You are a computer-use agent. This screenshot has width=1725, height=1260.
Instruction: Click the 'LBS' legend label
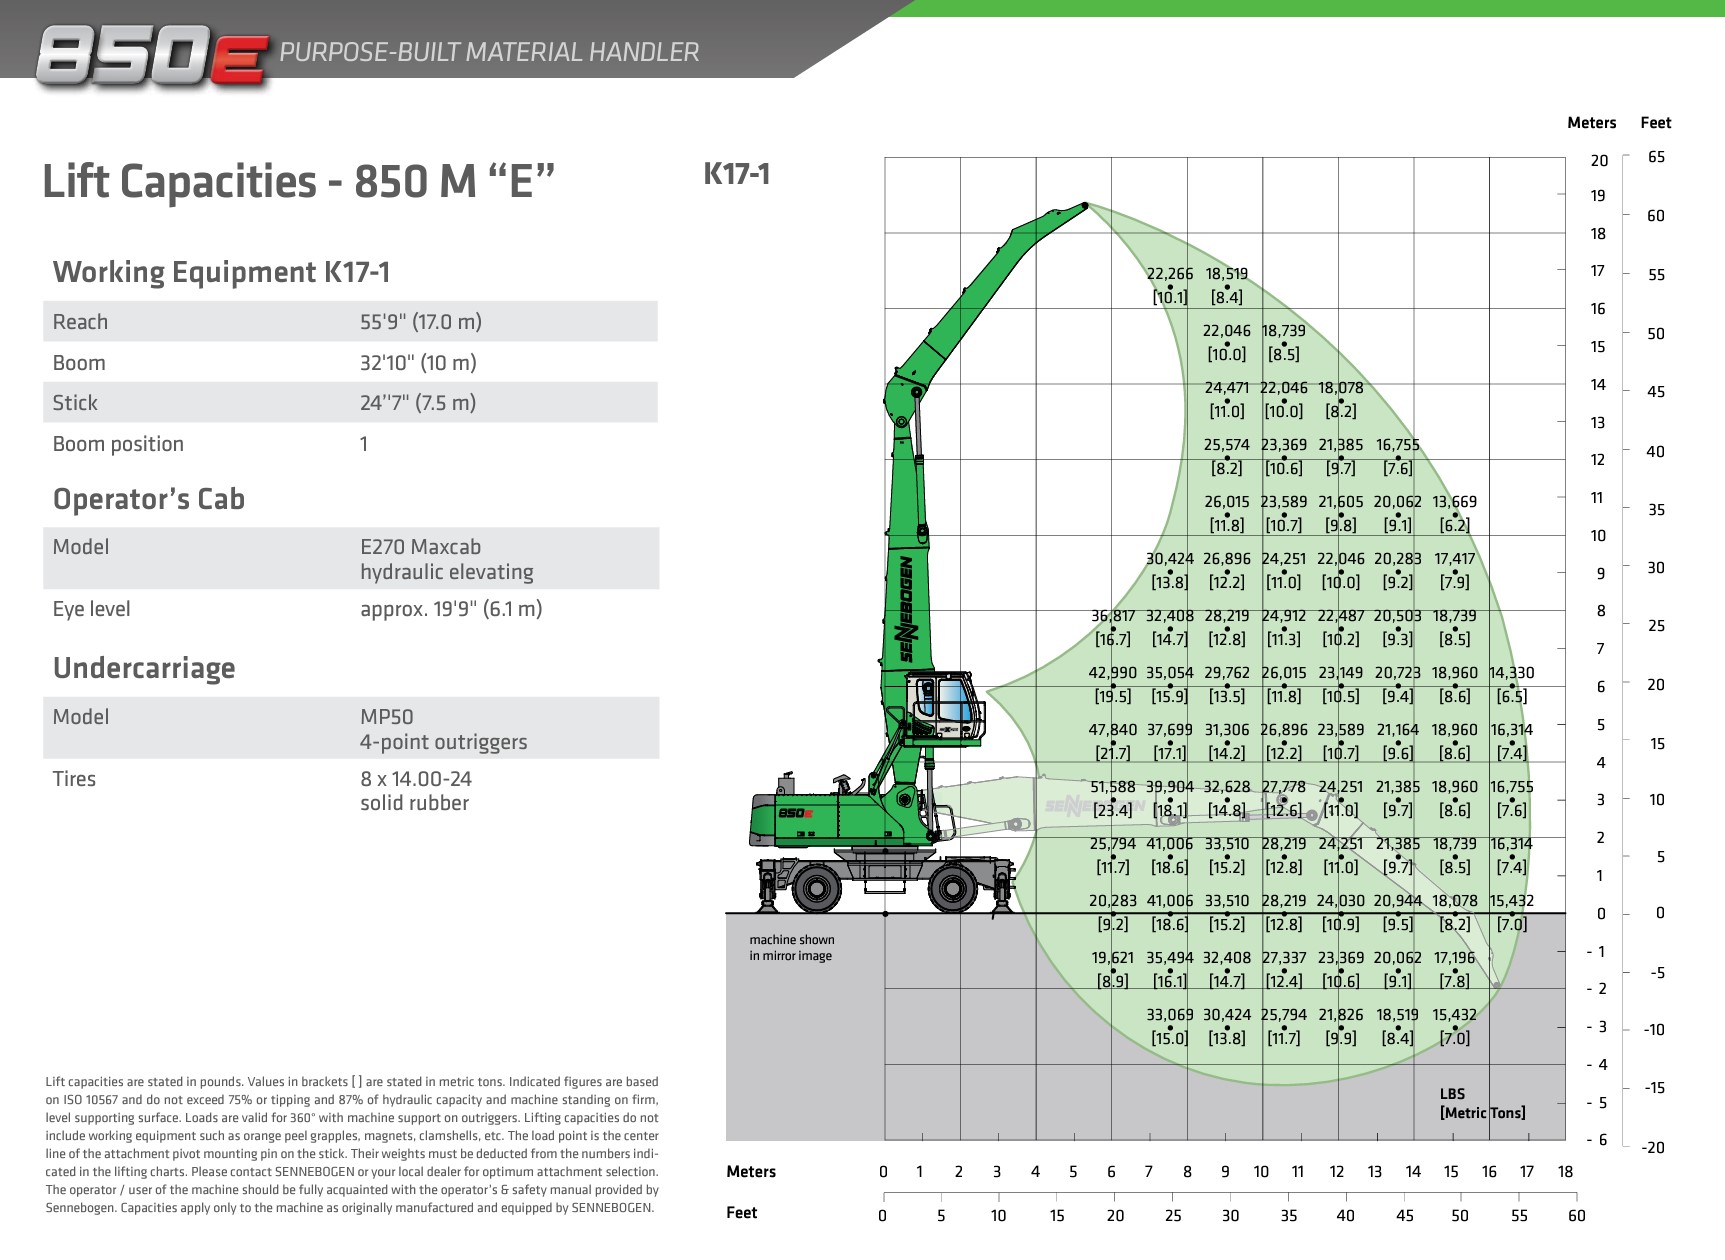[1452, 1094]
